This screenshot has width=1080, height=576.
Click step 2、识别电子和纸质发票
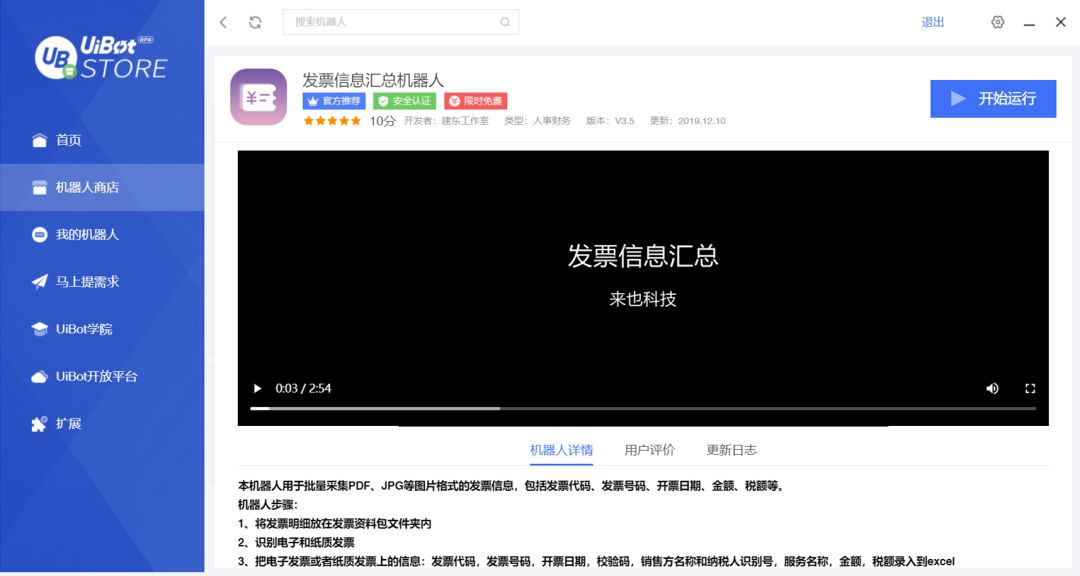(296, 542)
